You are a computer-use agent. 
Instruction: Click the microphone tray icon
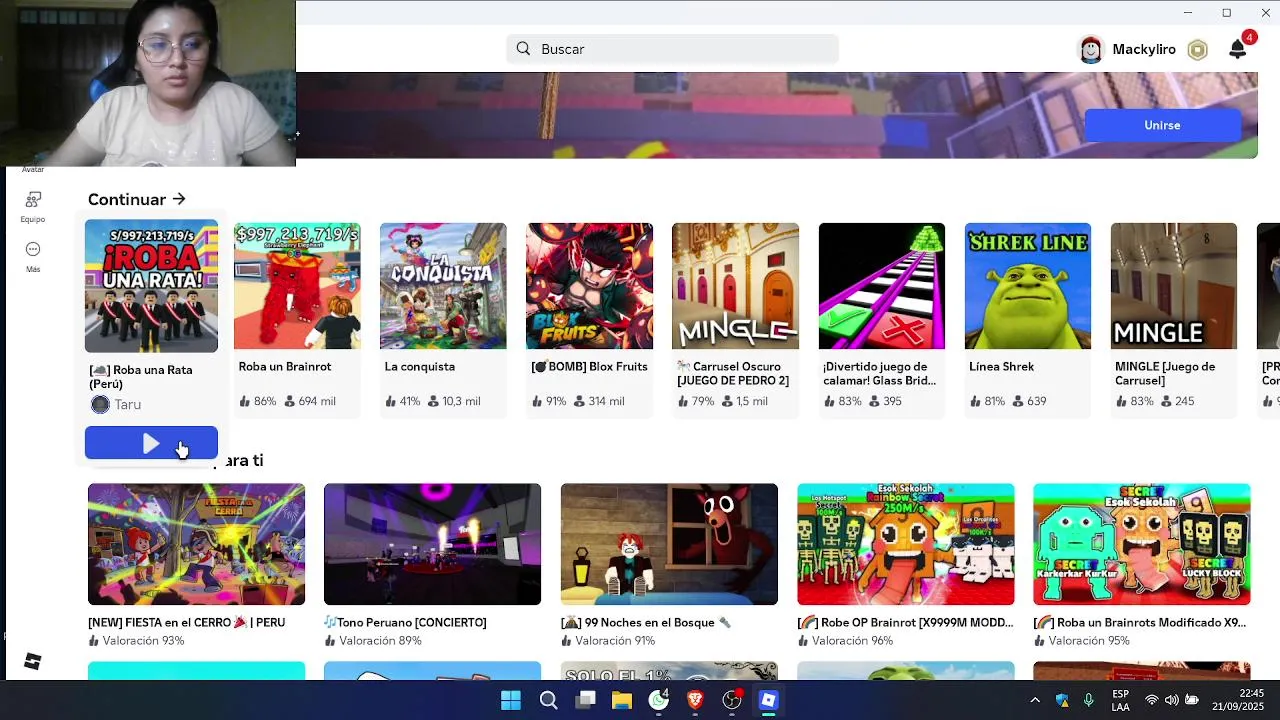(1088, 700)
